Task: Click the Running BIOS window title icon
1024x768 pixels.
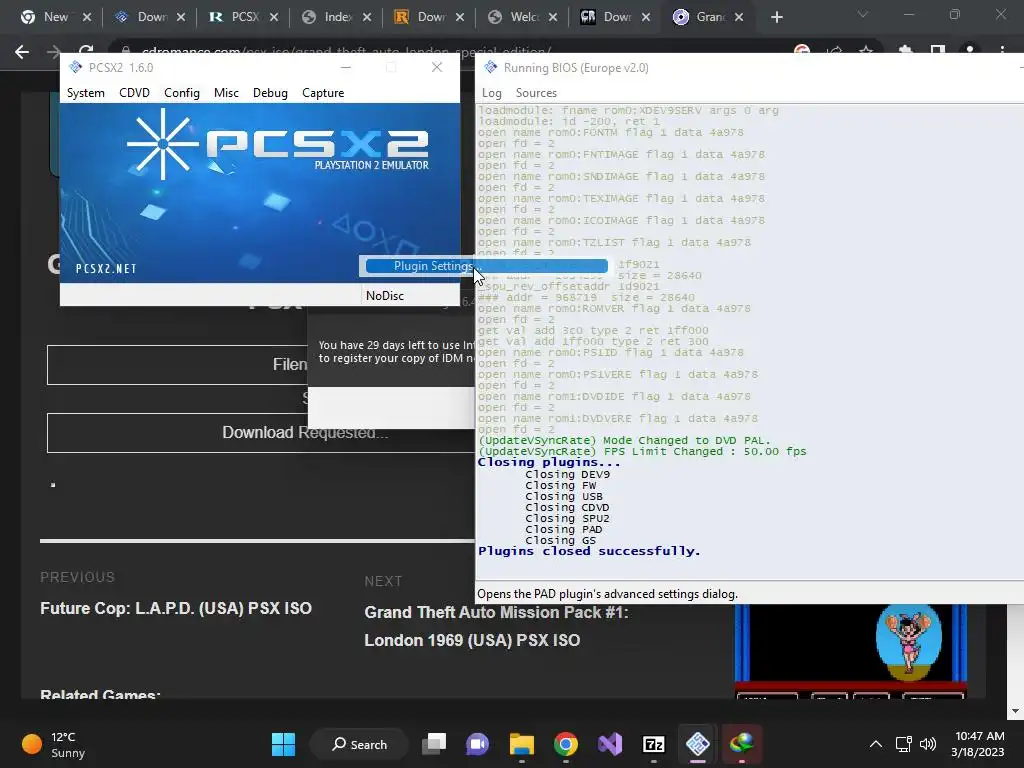Action: (x=490, y=67)
